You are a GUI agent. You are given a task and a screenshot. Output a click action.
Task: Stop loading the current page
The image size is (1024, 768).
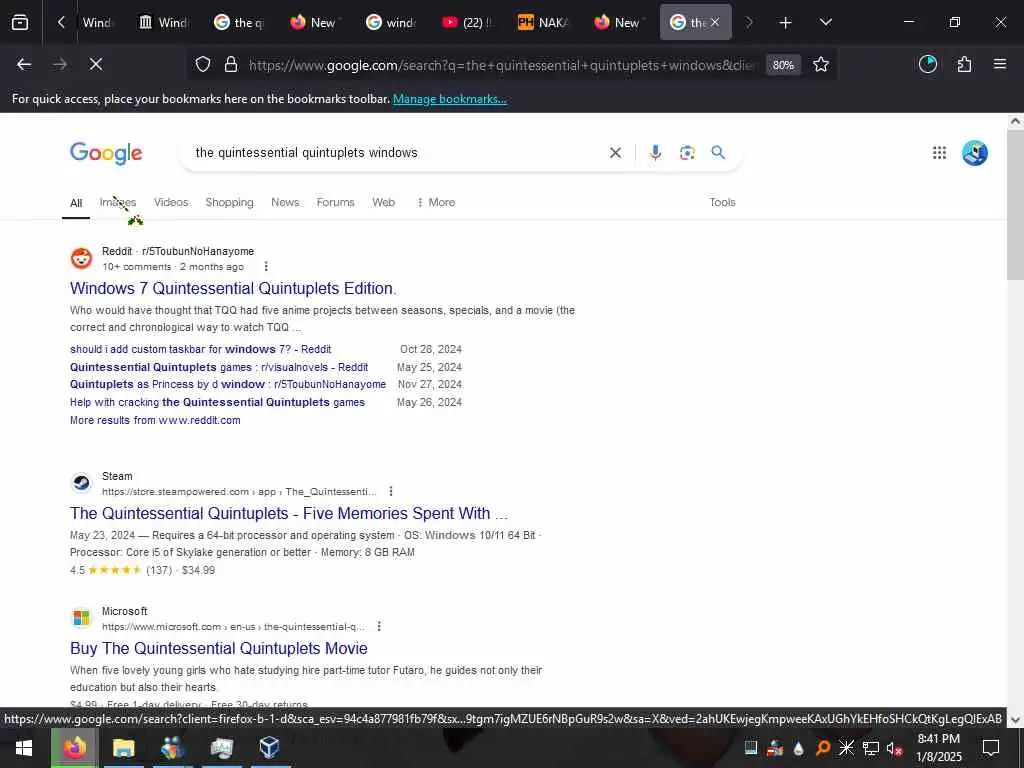tap(96, 64)
